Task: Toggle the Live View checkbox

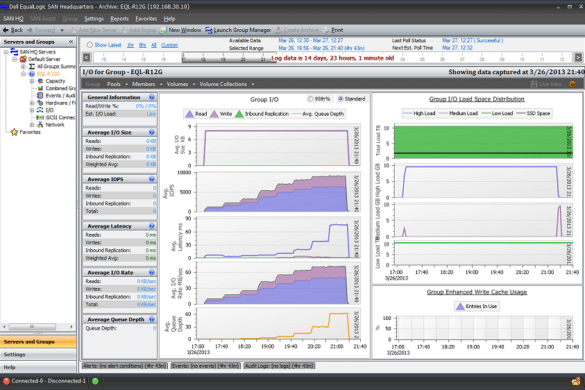Action: click(x=534, y=84)
